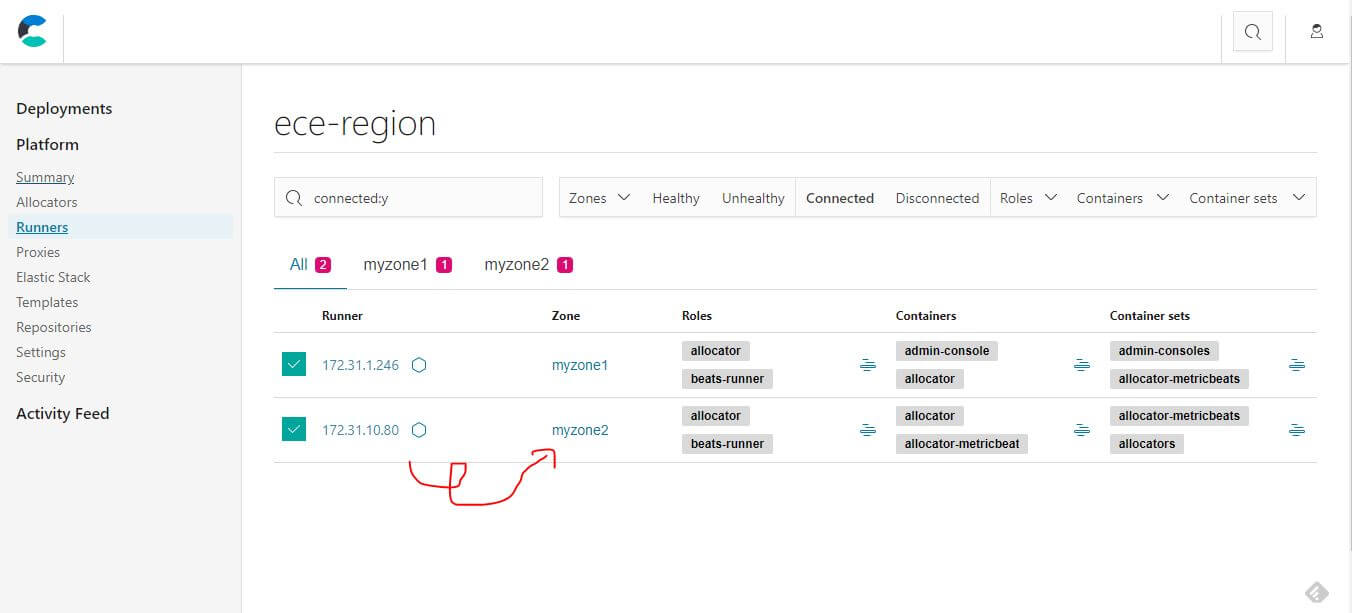Viewport: 1352px width, 613px height.
Task: Click the hexagon status icon beside 172.31.1.246
Action: (419, 365)
